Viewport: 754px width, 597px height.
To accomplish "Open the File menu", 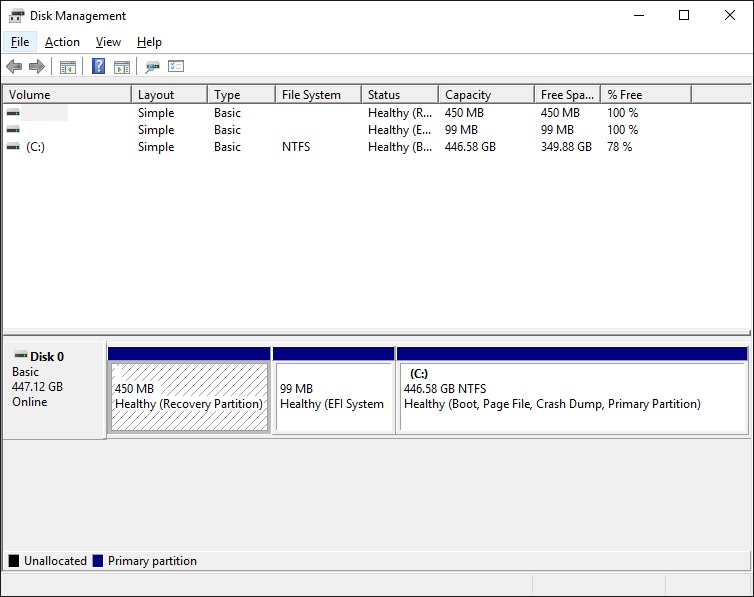I will coord(20,42).
